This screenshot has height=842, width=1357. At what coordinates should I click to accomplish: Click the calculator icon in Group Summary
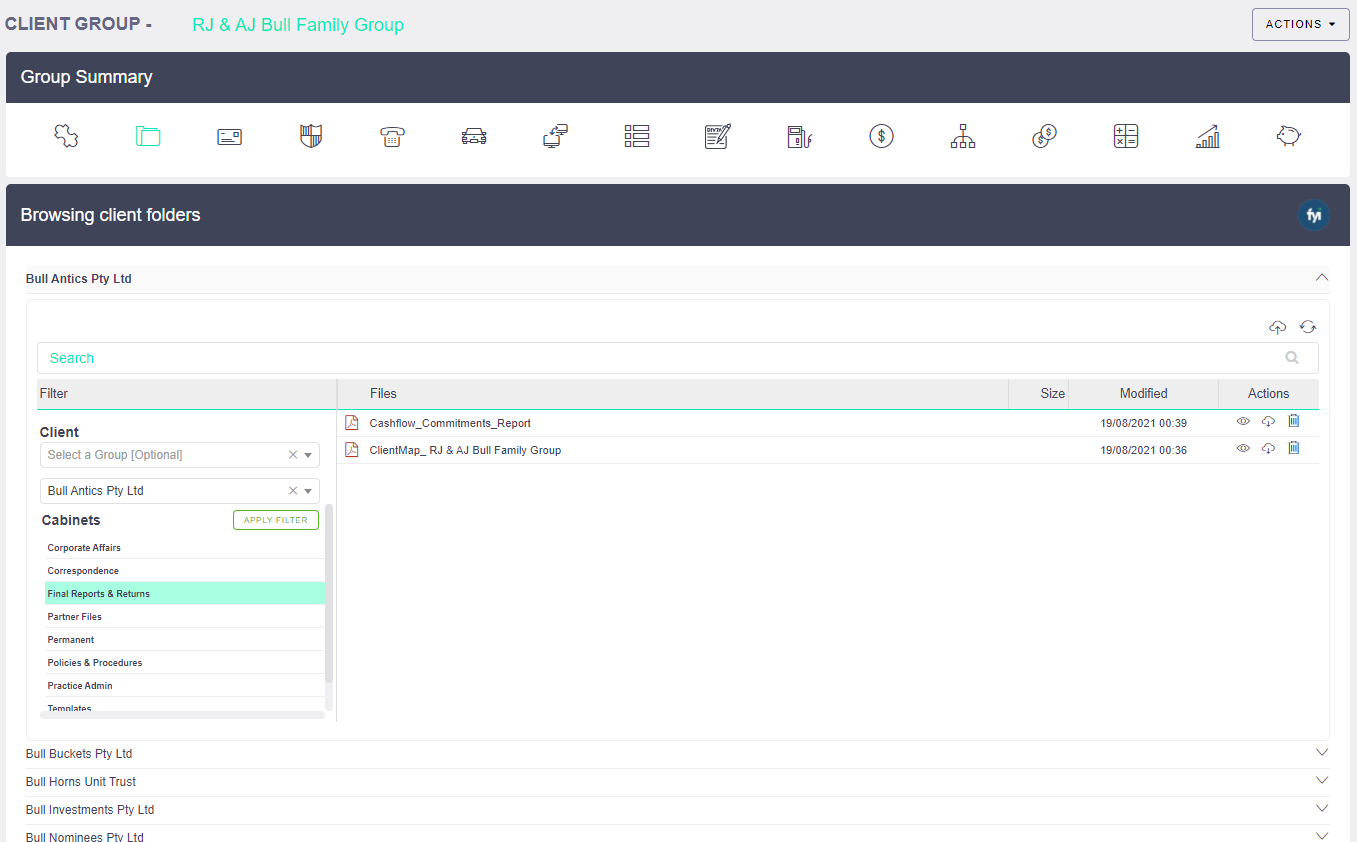(x=1126, y=136)
